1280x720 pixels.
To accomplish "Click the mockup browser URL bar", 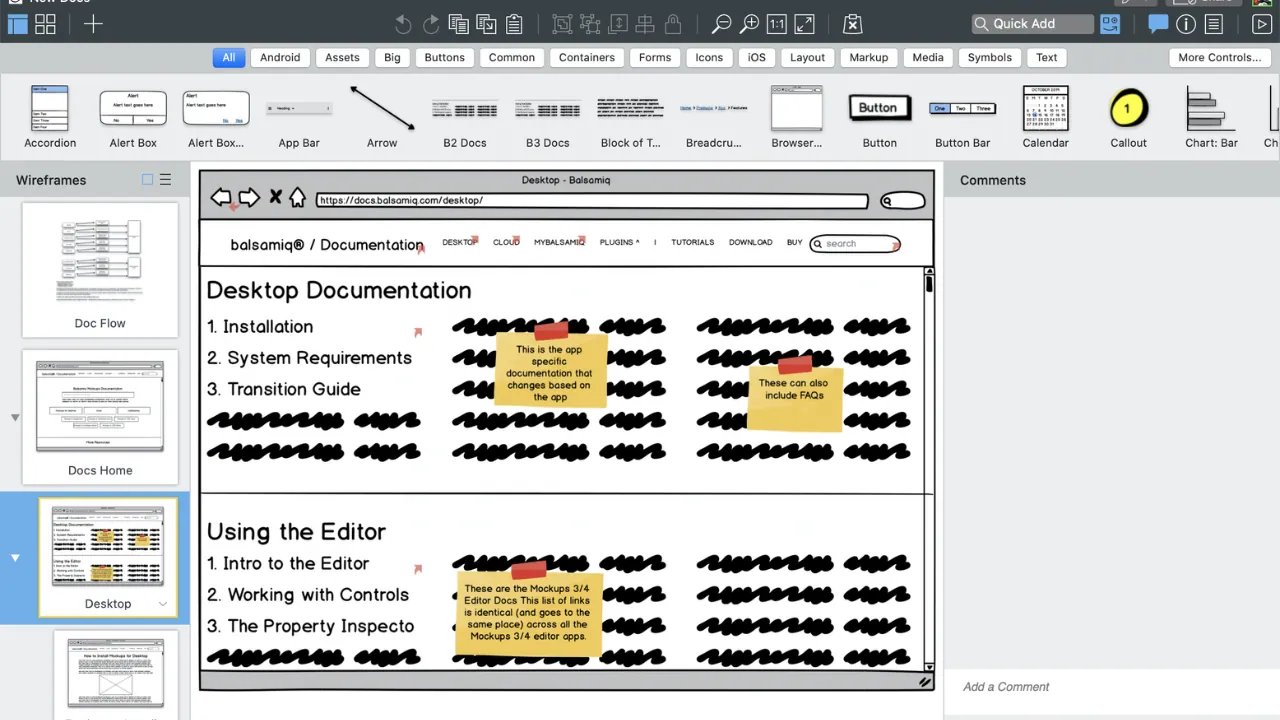I will (x=592, y=200).
